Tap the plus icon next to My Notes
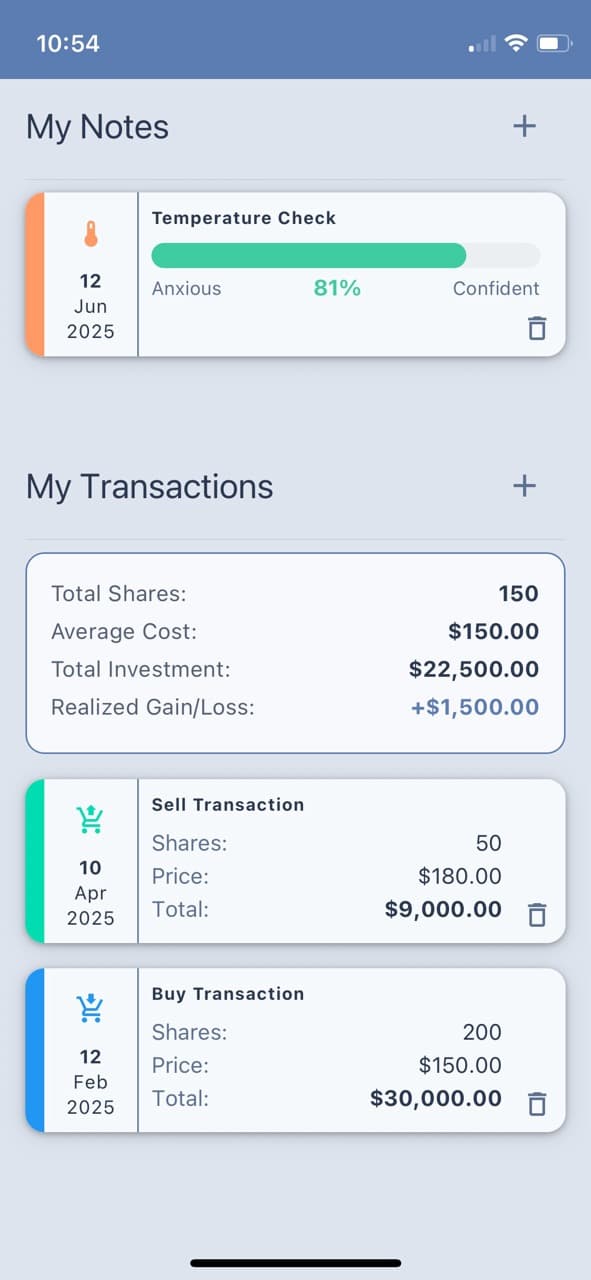Viewport: 591px width, 1280px height. 523,126
